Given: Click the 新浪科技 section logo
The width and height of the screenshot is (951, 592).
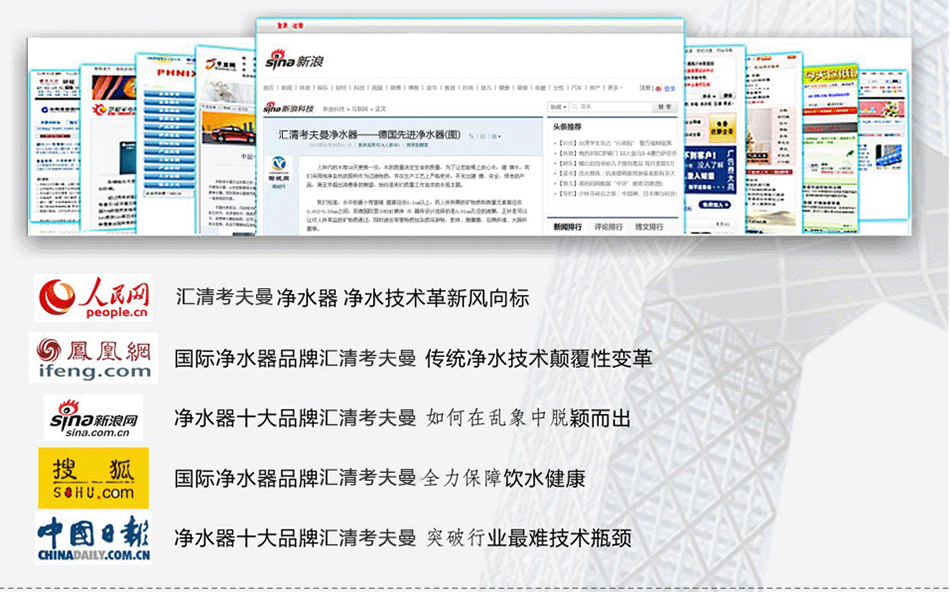Looking at the screenshot, I should click(288, 107).
